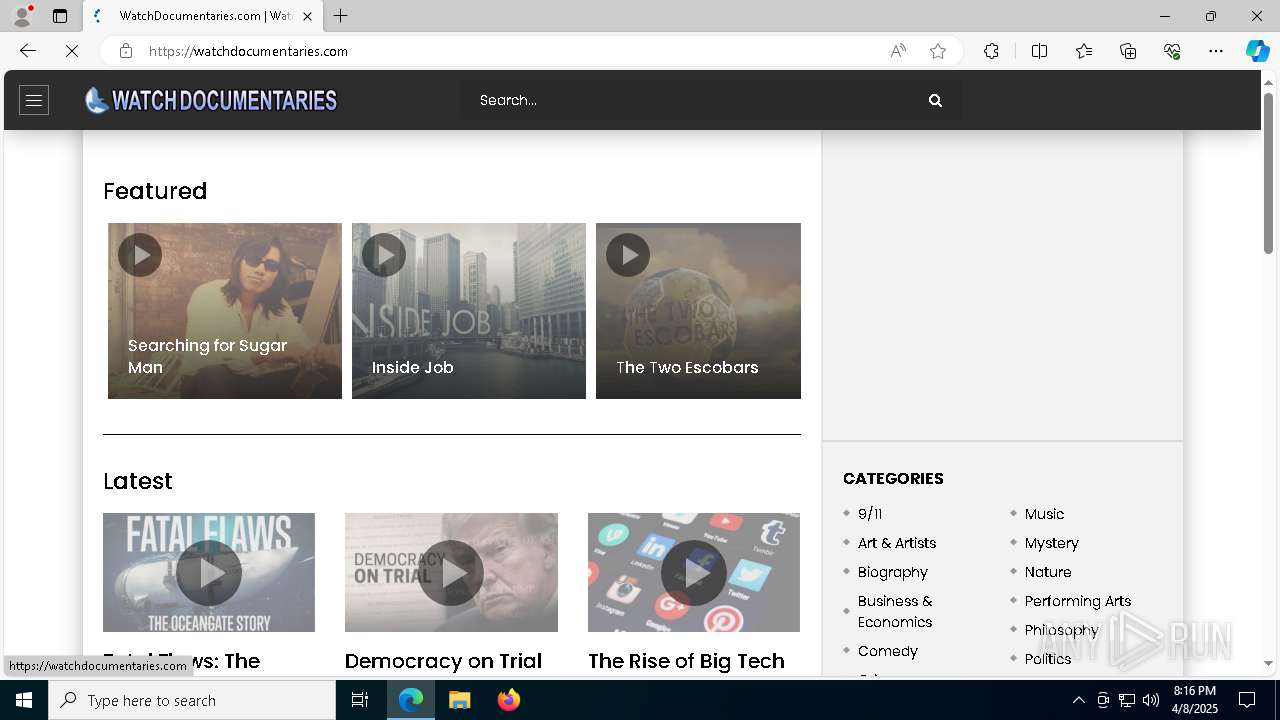Screen dimensions: 1280x720
Task: Open the Collections panel
Action: click(1128, 51)
